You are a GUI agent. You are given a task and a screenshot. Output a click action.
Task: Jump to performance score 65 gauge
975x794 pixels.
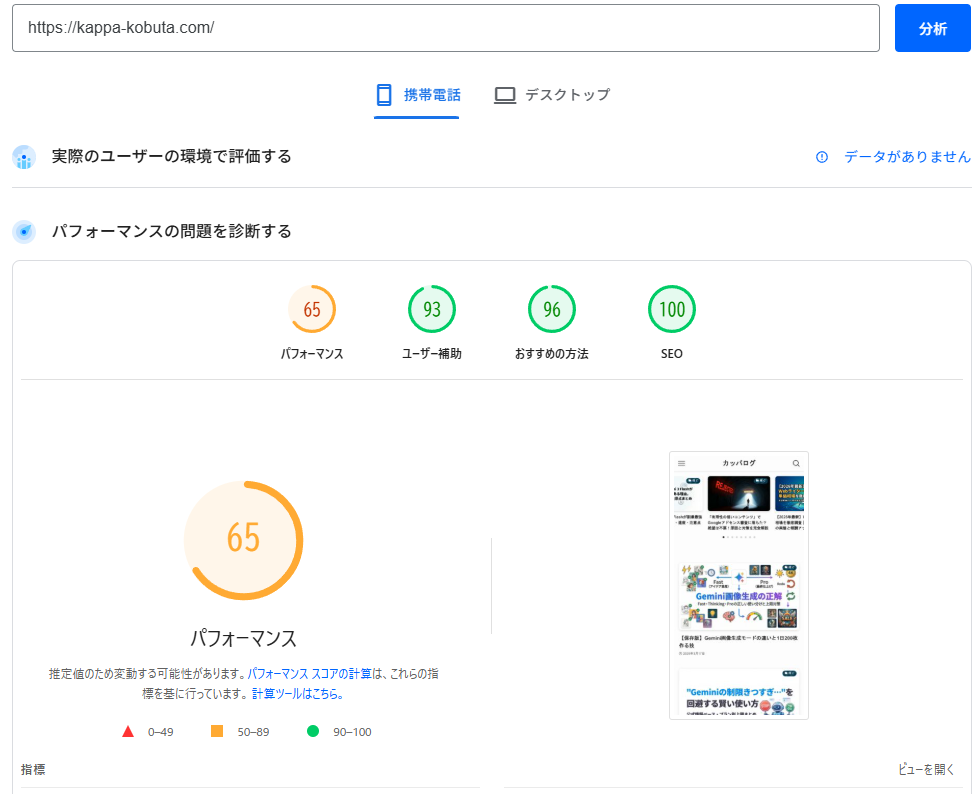coord(312,309)
